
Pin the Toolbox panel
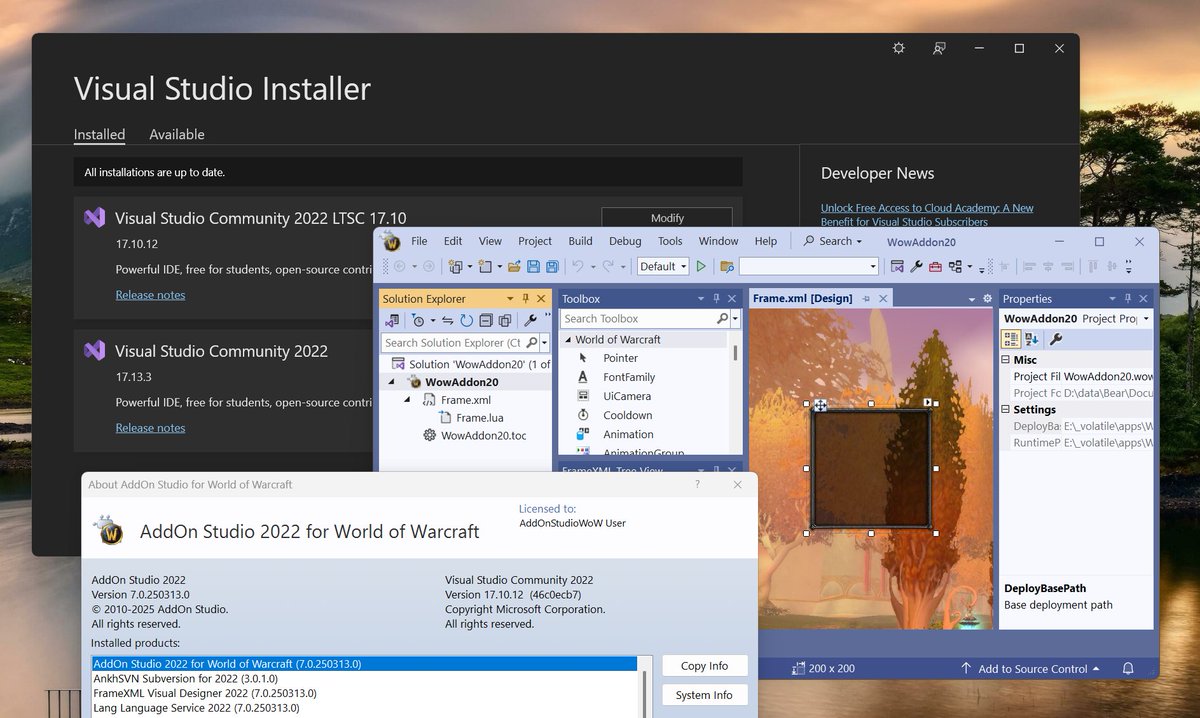click(716, 298)
